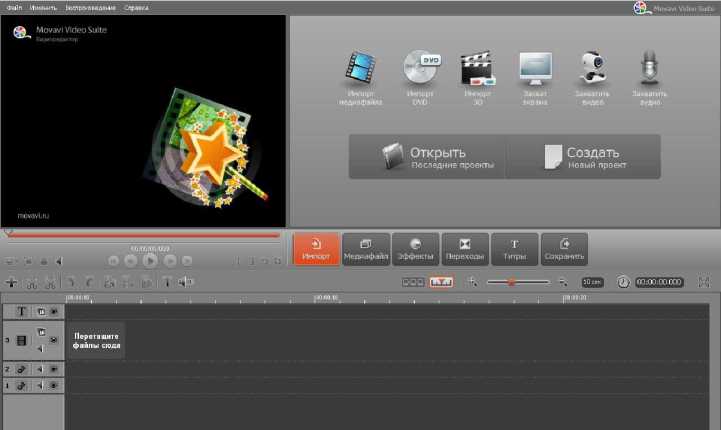Switch to the Сохранить tab
This screenshot has width=721, height=430.
[564, 249]
